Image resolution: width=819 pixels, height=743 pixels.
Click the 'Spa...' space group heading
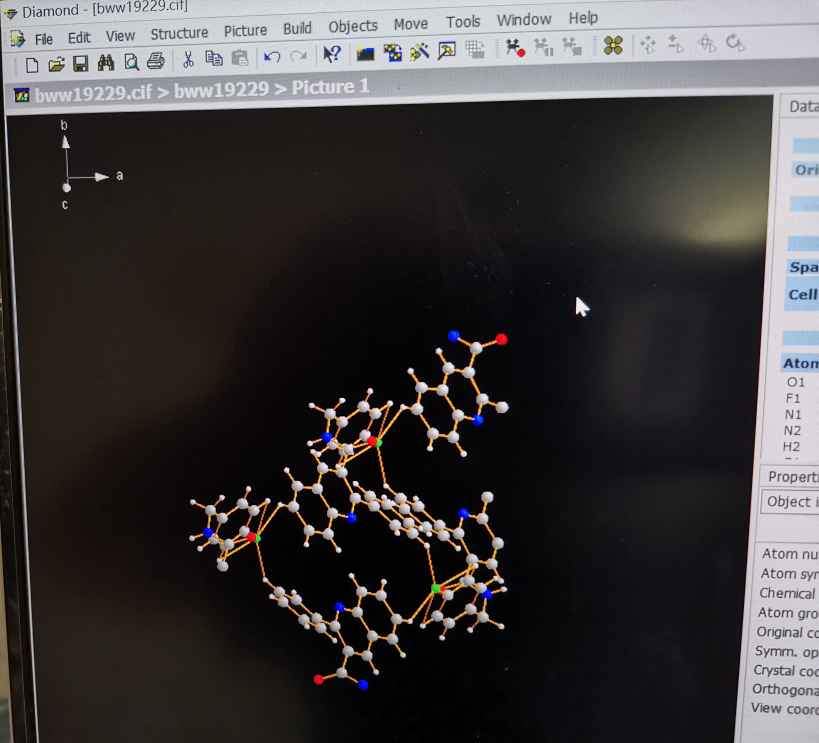[803, 267]
